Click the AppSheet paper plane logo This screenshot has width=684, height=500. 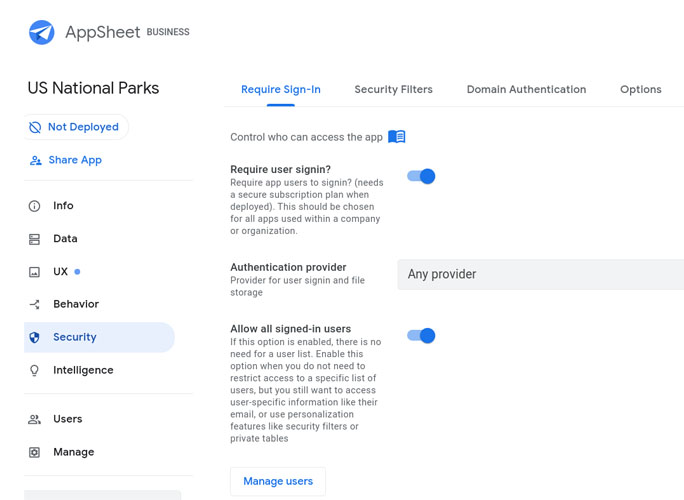pyautogui.click(x=41, y=32)
